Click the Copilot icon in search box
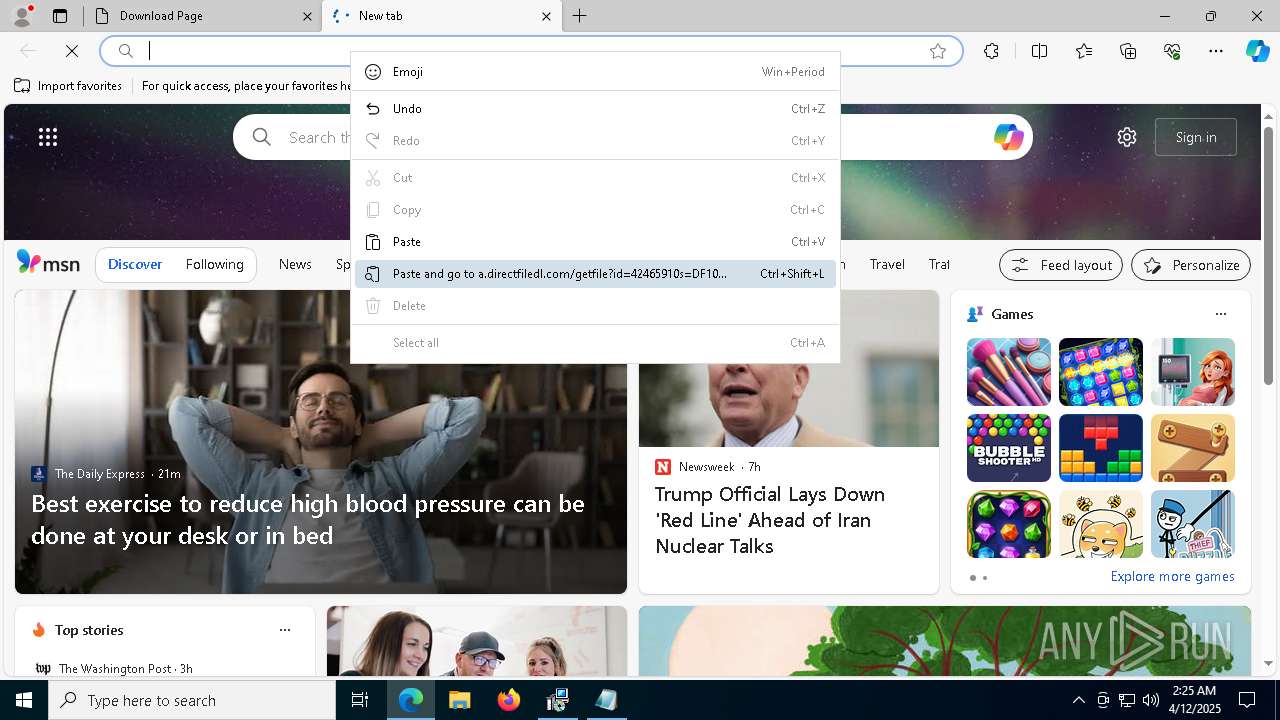Viewport: 1280px width, 720px height. click(x=1008, y=137)
